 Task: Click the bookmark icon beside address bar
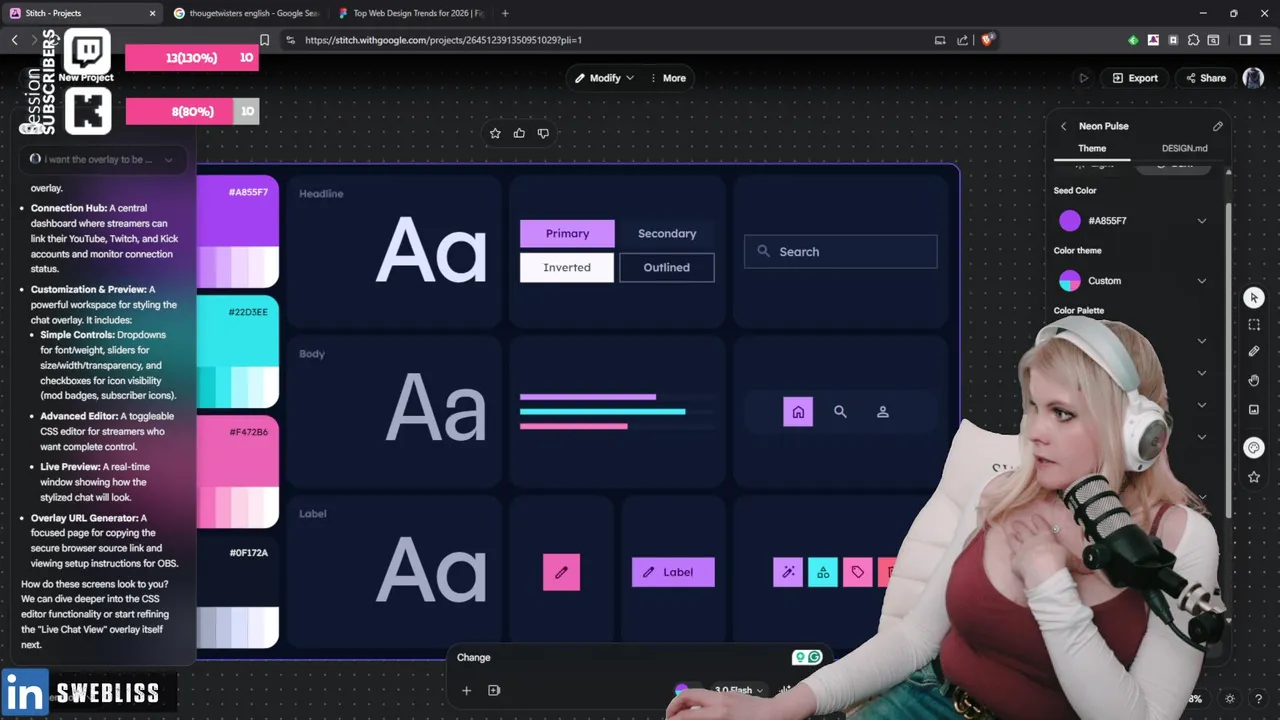click(264, 40)
